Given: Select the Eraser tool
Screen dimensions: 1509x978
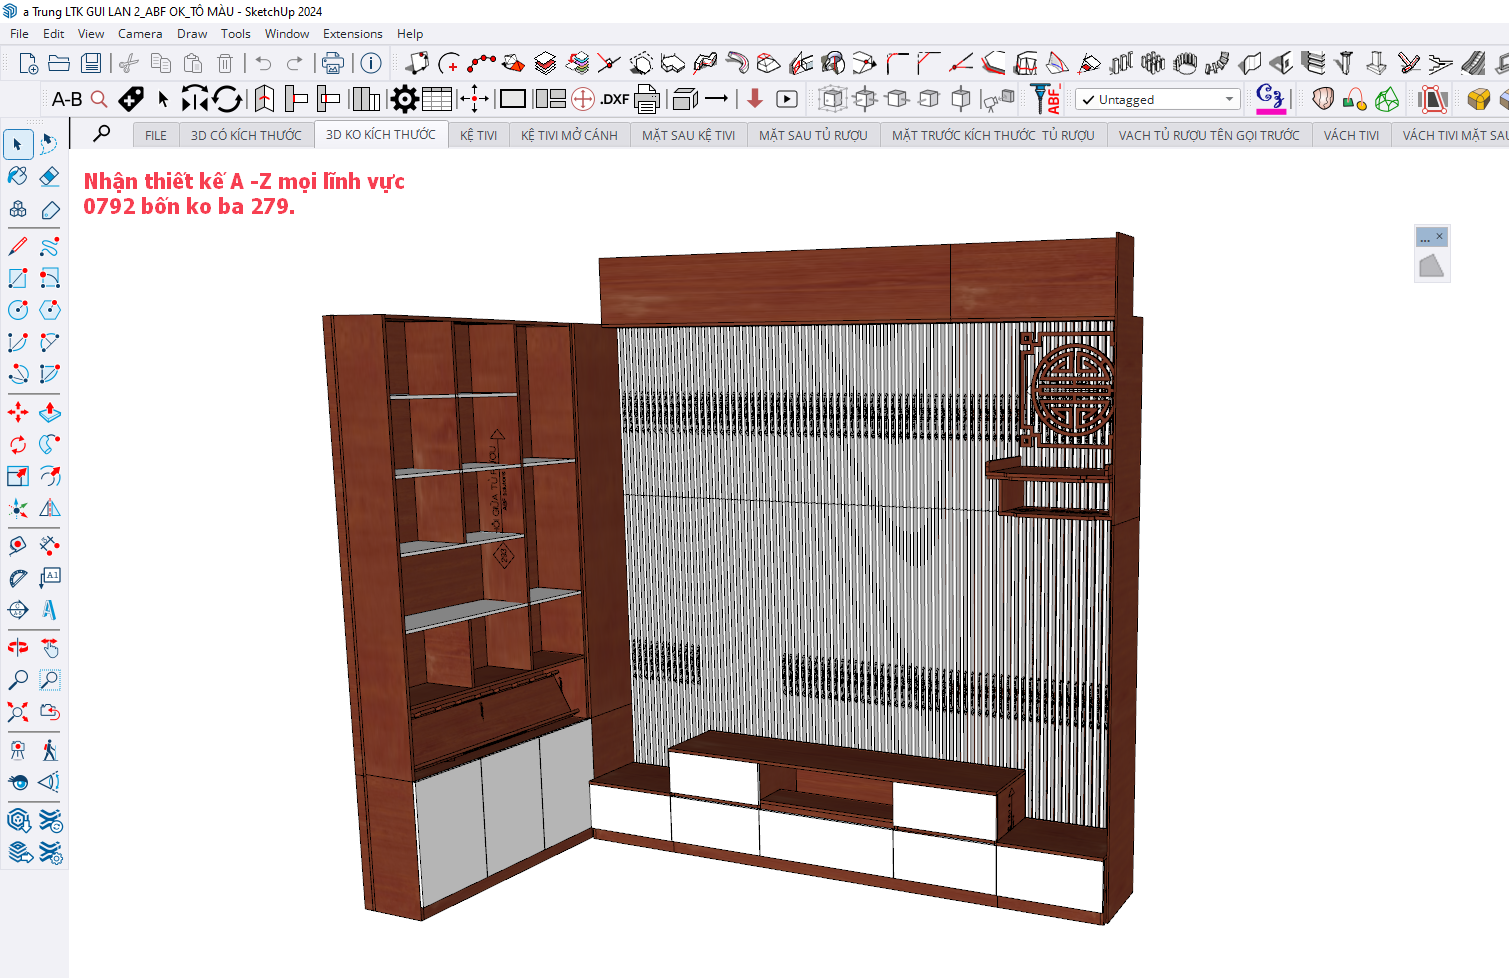Looking at the screenshot, I should click(x=49, y=176).
